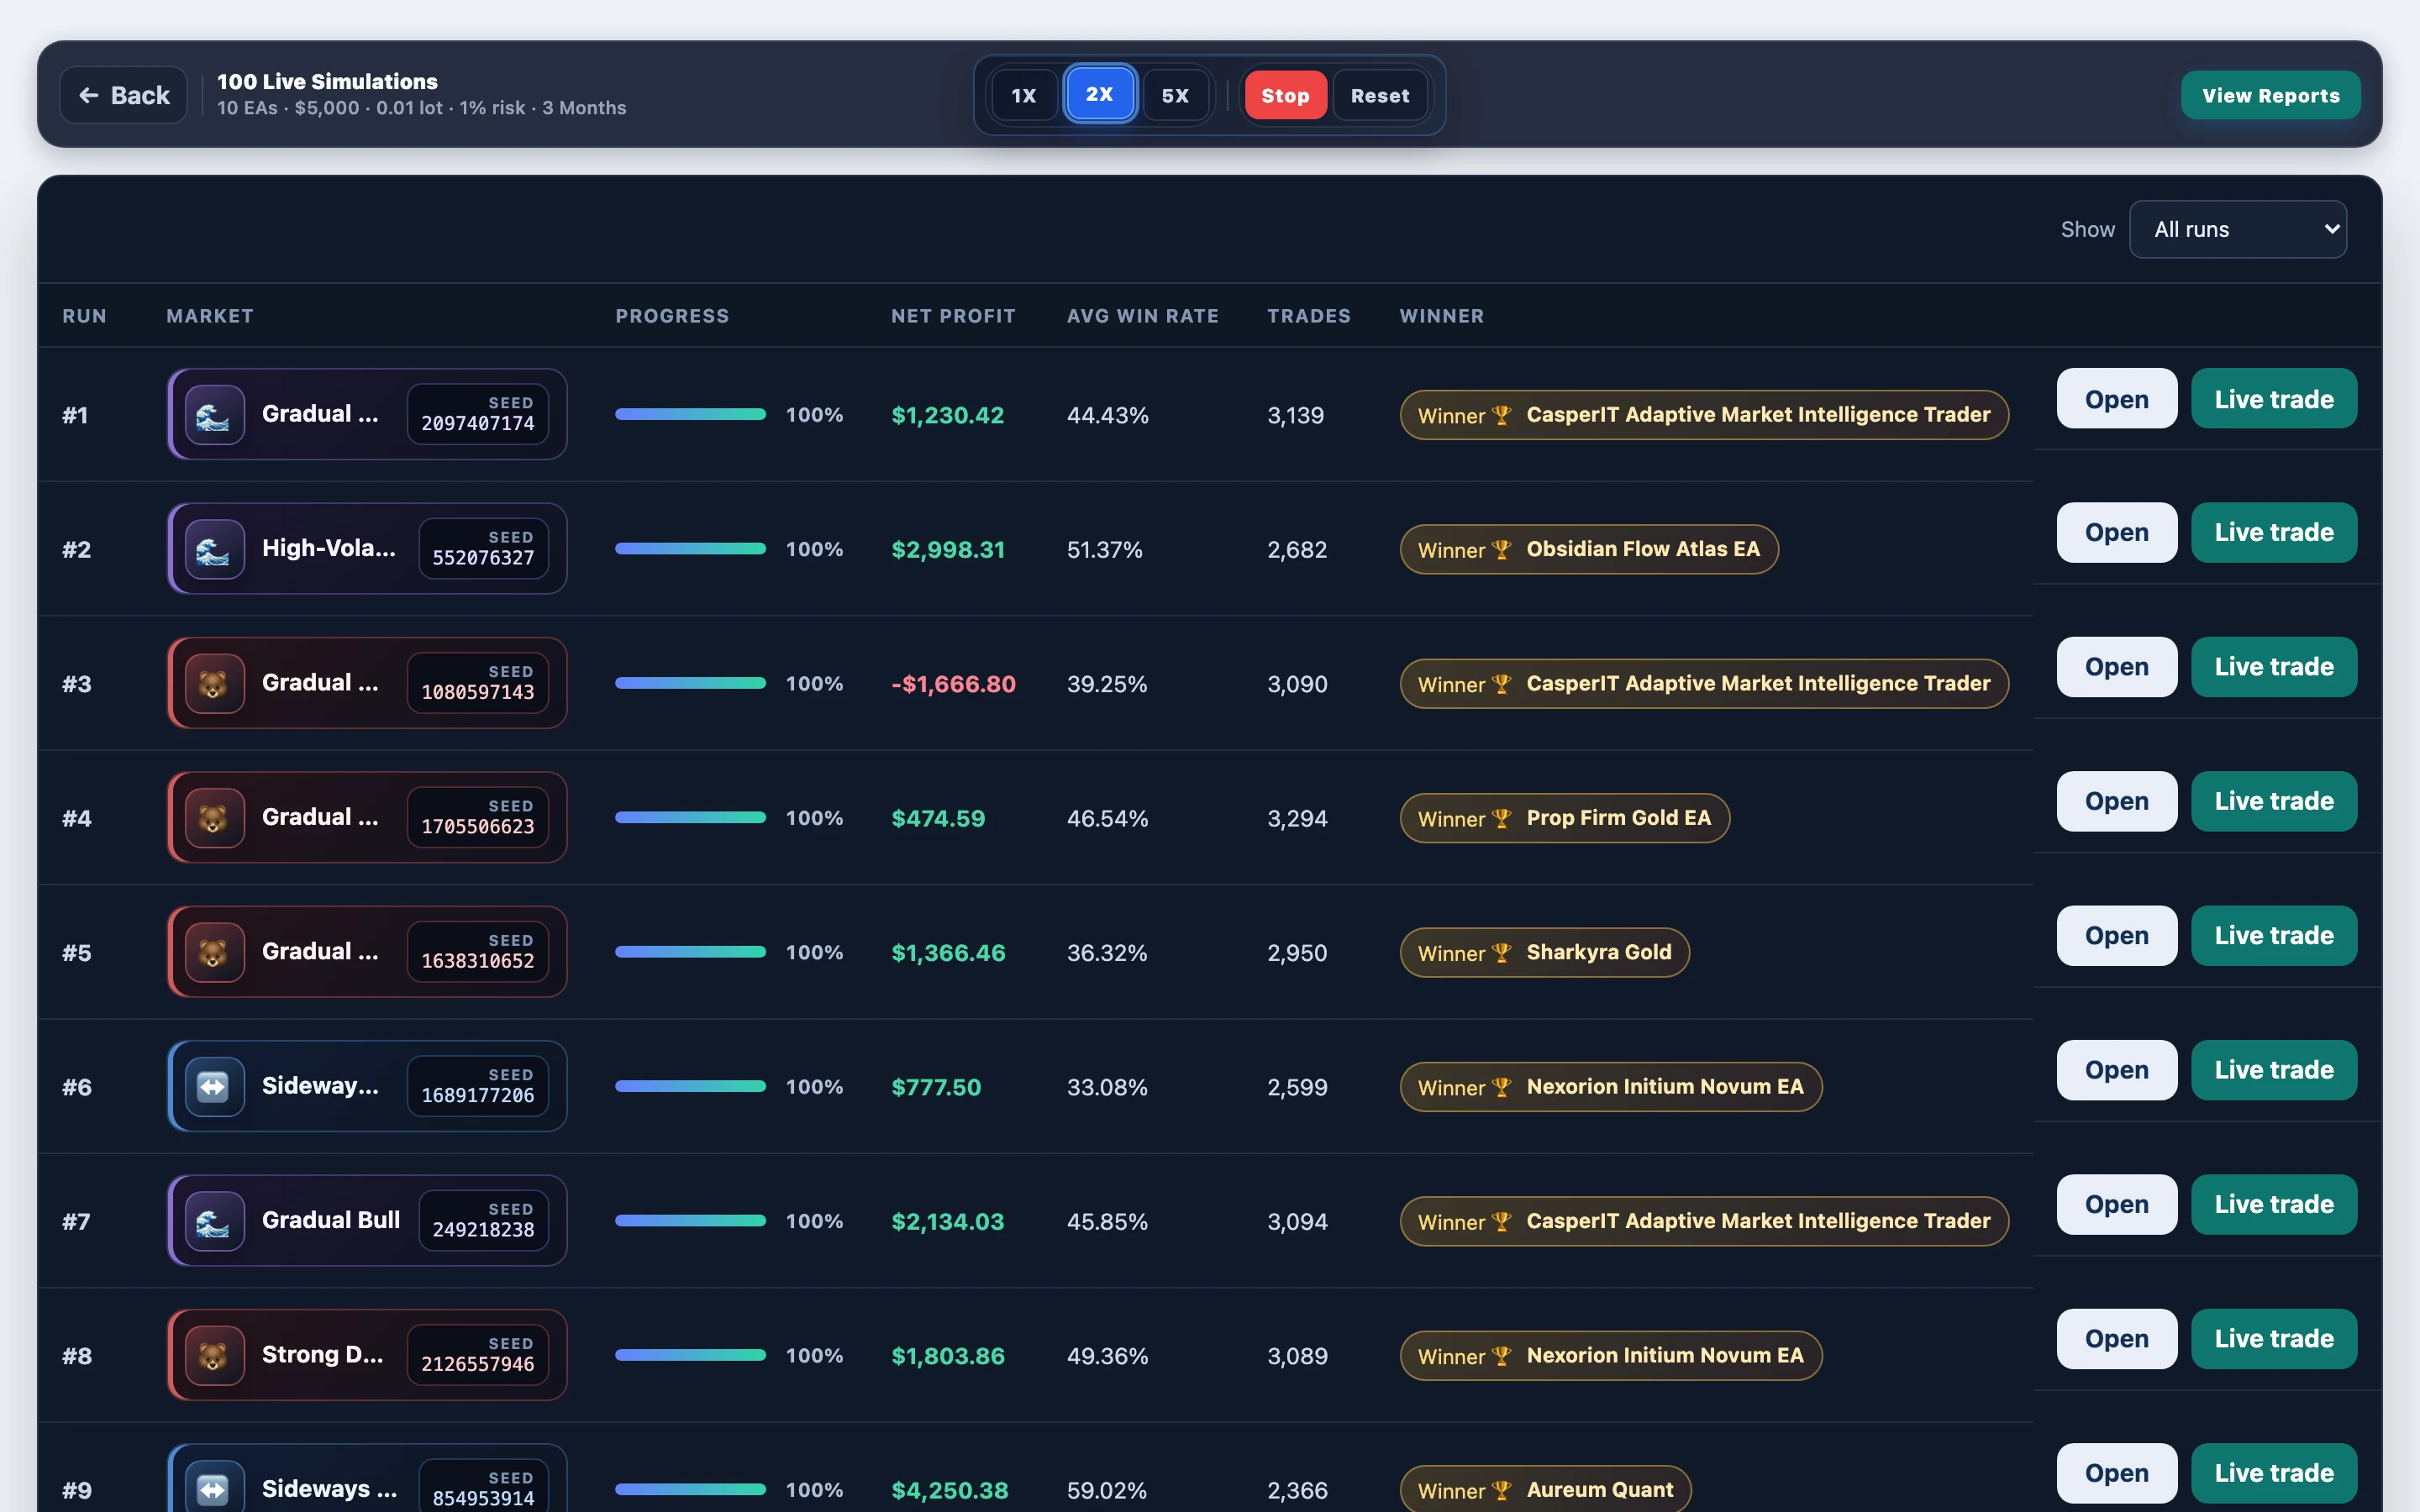
Task: Click the trophy icon for Obsidian Flow Atlas EA
Action: (1501, 550)
